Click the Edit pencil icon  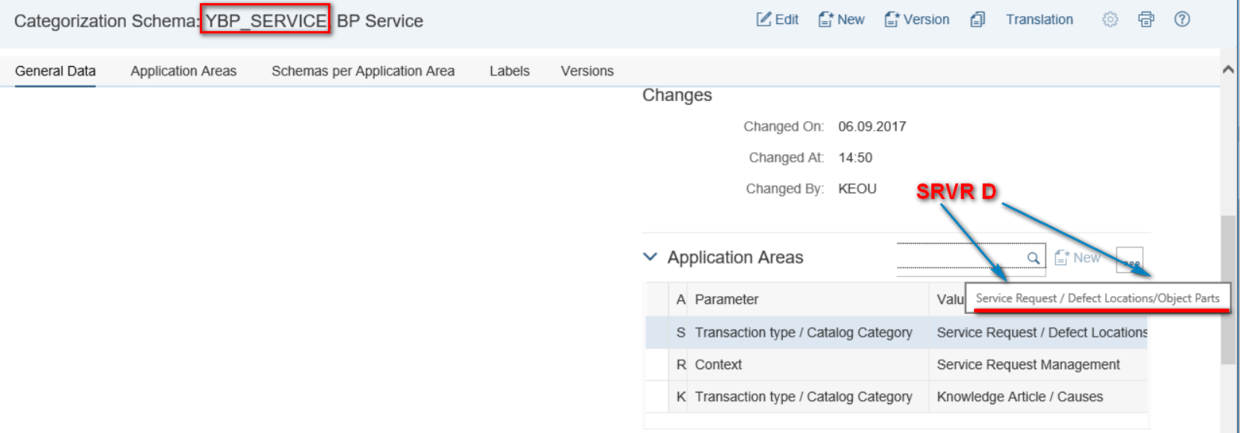[x=765, y=20]
